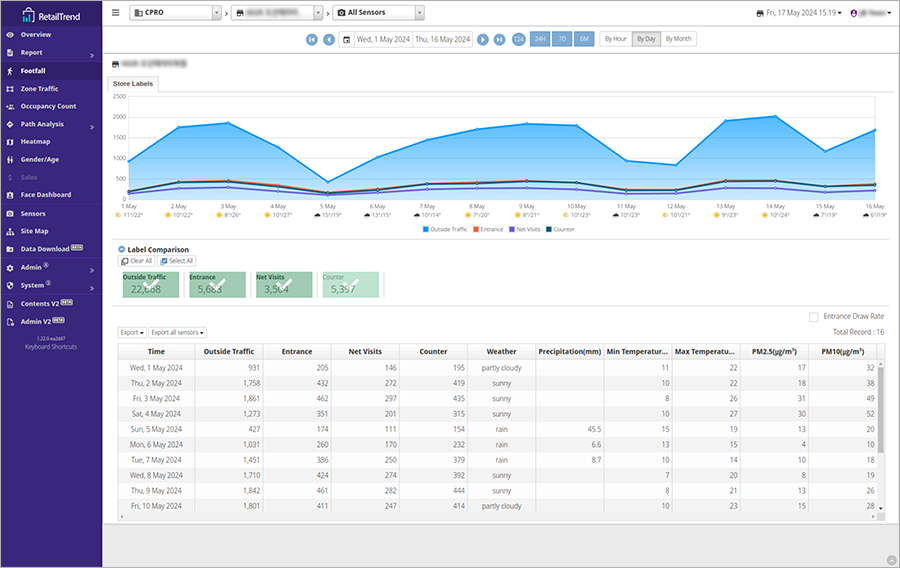Open the All Sensors dropdown

pos(379,13)
